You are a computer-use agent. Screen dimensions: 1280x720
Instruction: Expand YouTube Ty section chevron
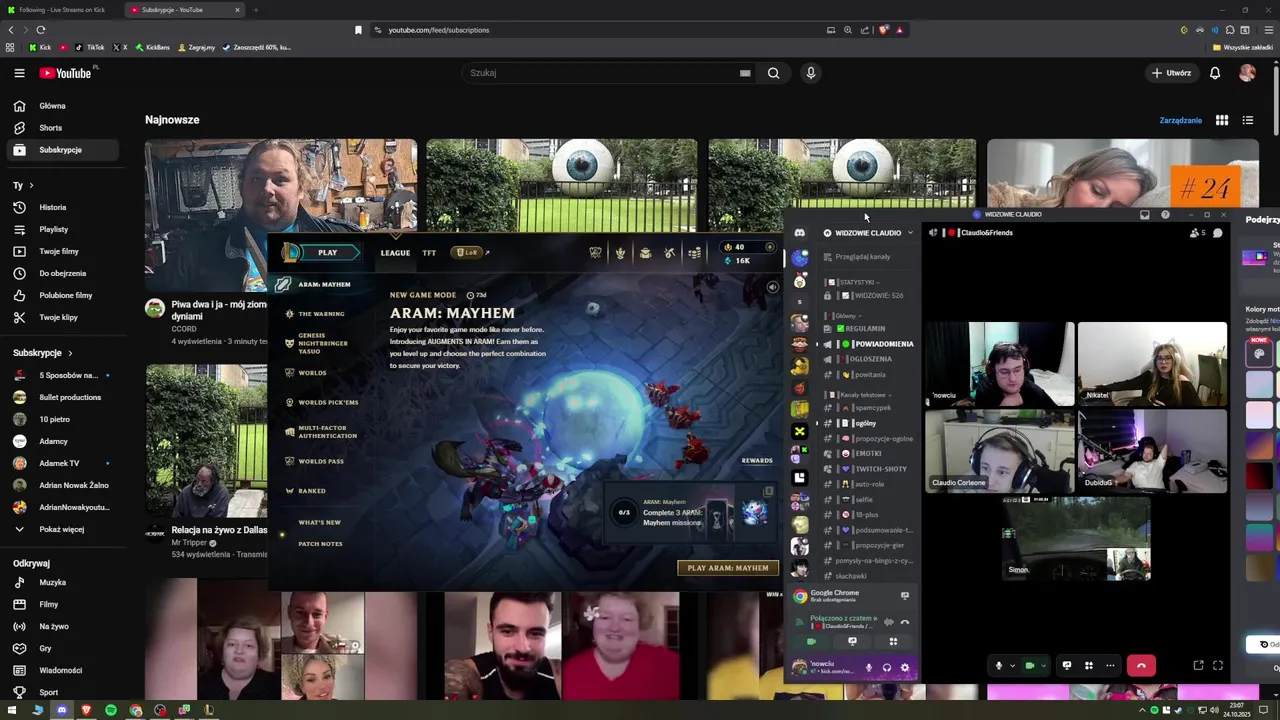click(x=31, y=186)
